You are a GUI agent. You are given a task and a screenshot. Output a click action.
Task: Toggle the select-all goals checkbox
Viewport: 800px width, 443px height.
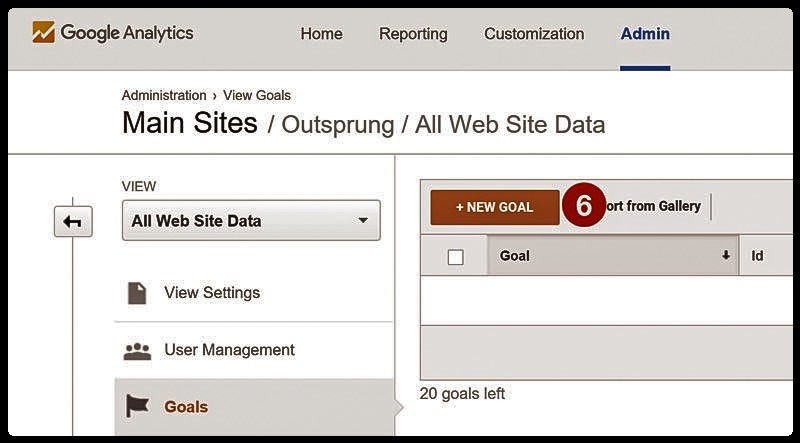pos(455,257)
